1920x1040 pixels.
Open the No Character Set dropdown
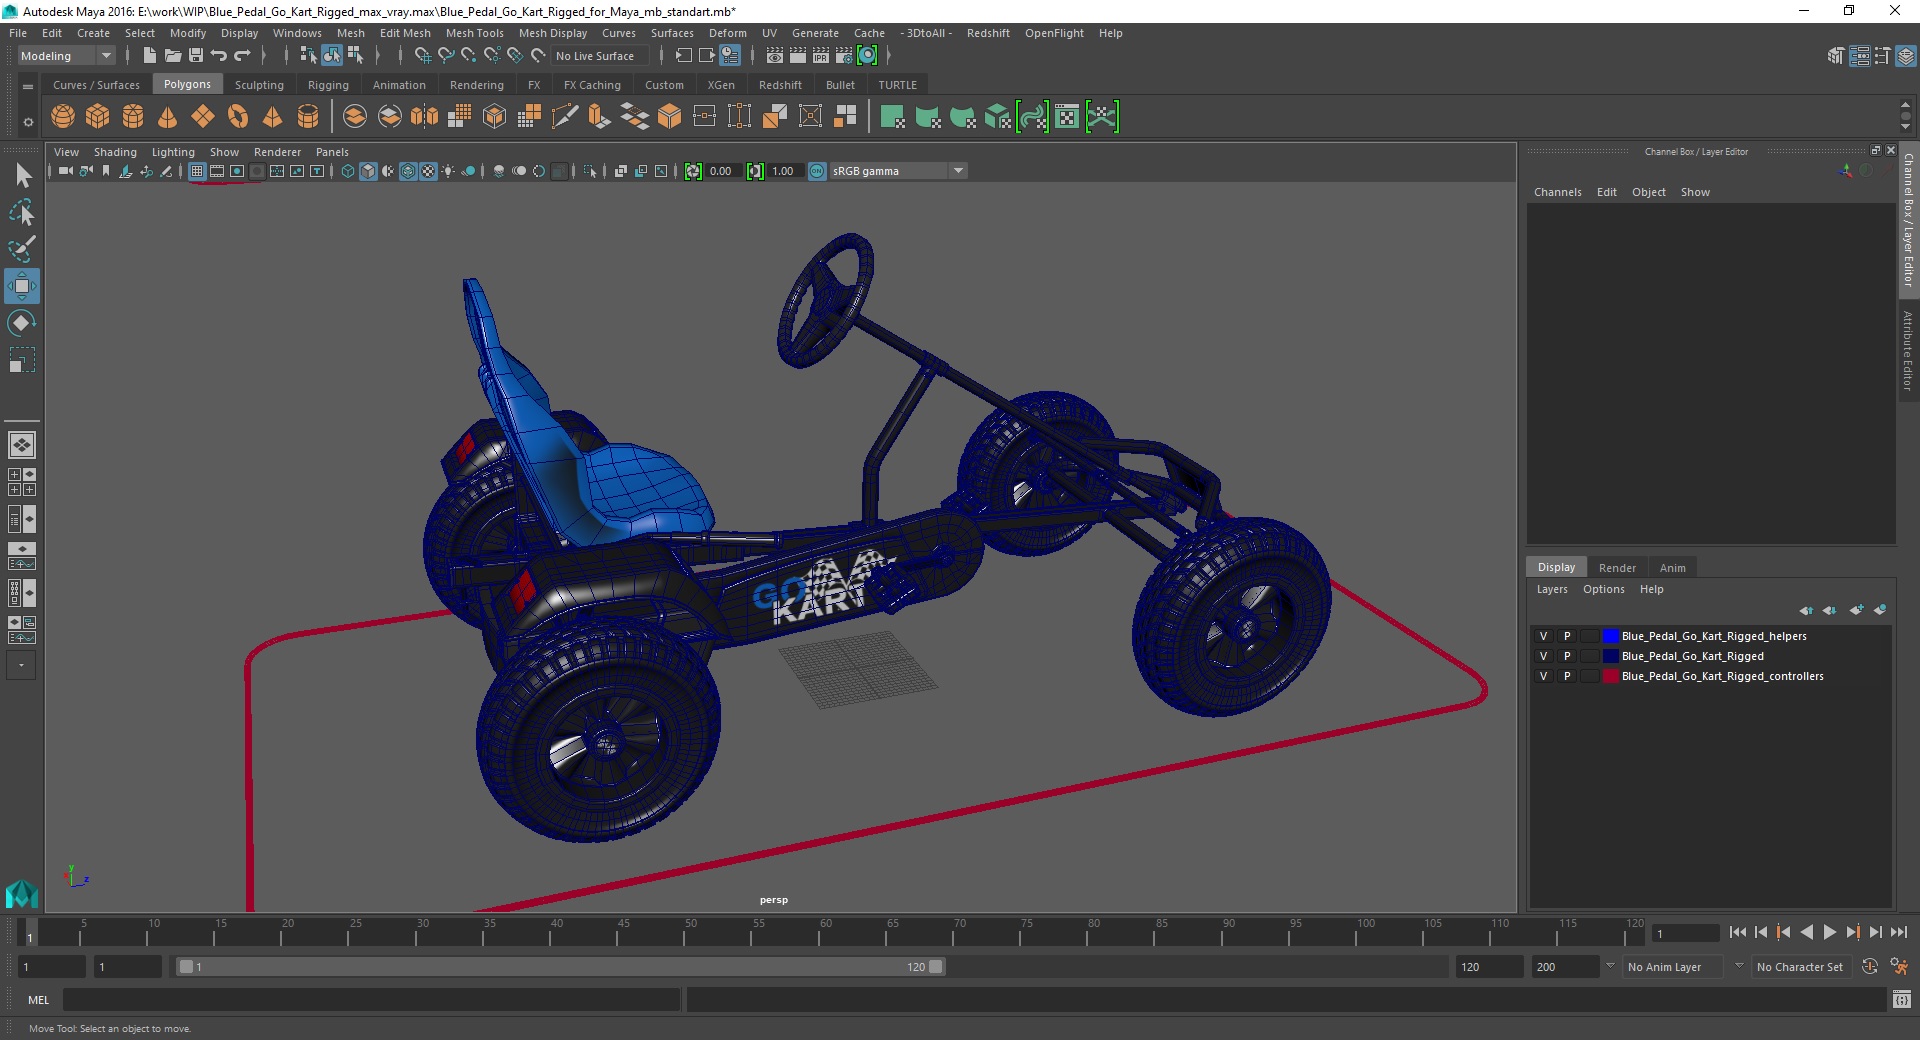click(x=1800, y=967)
